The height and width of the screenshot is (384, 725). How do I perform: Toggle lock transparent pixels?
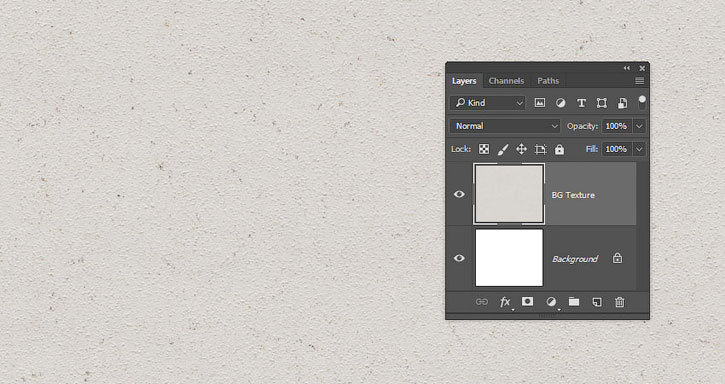[x=484, y=149]
